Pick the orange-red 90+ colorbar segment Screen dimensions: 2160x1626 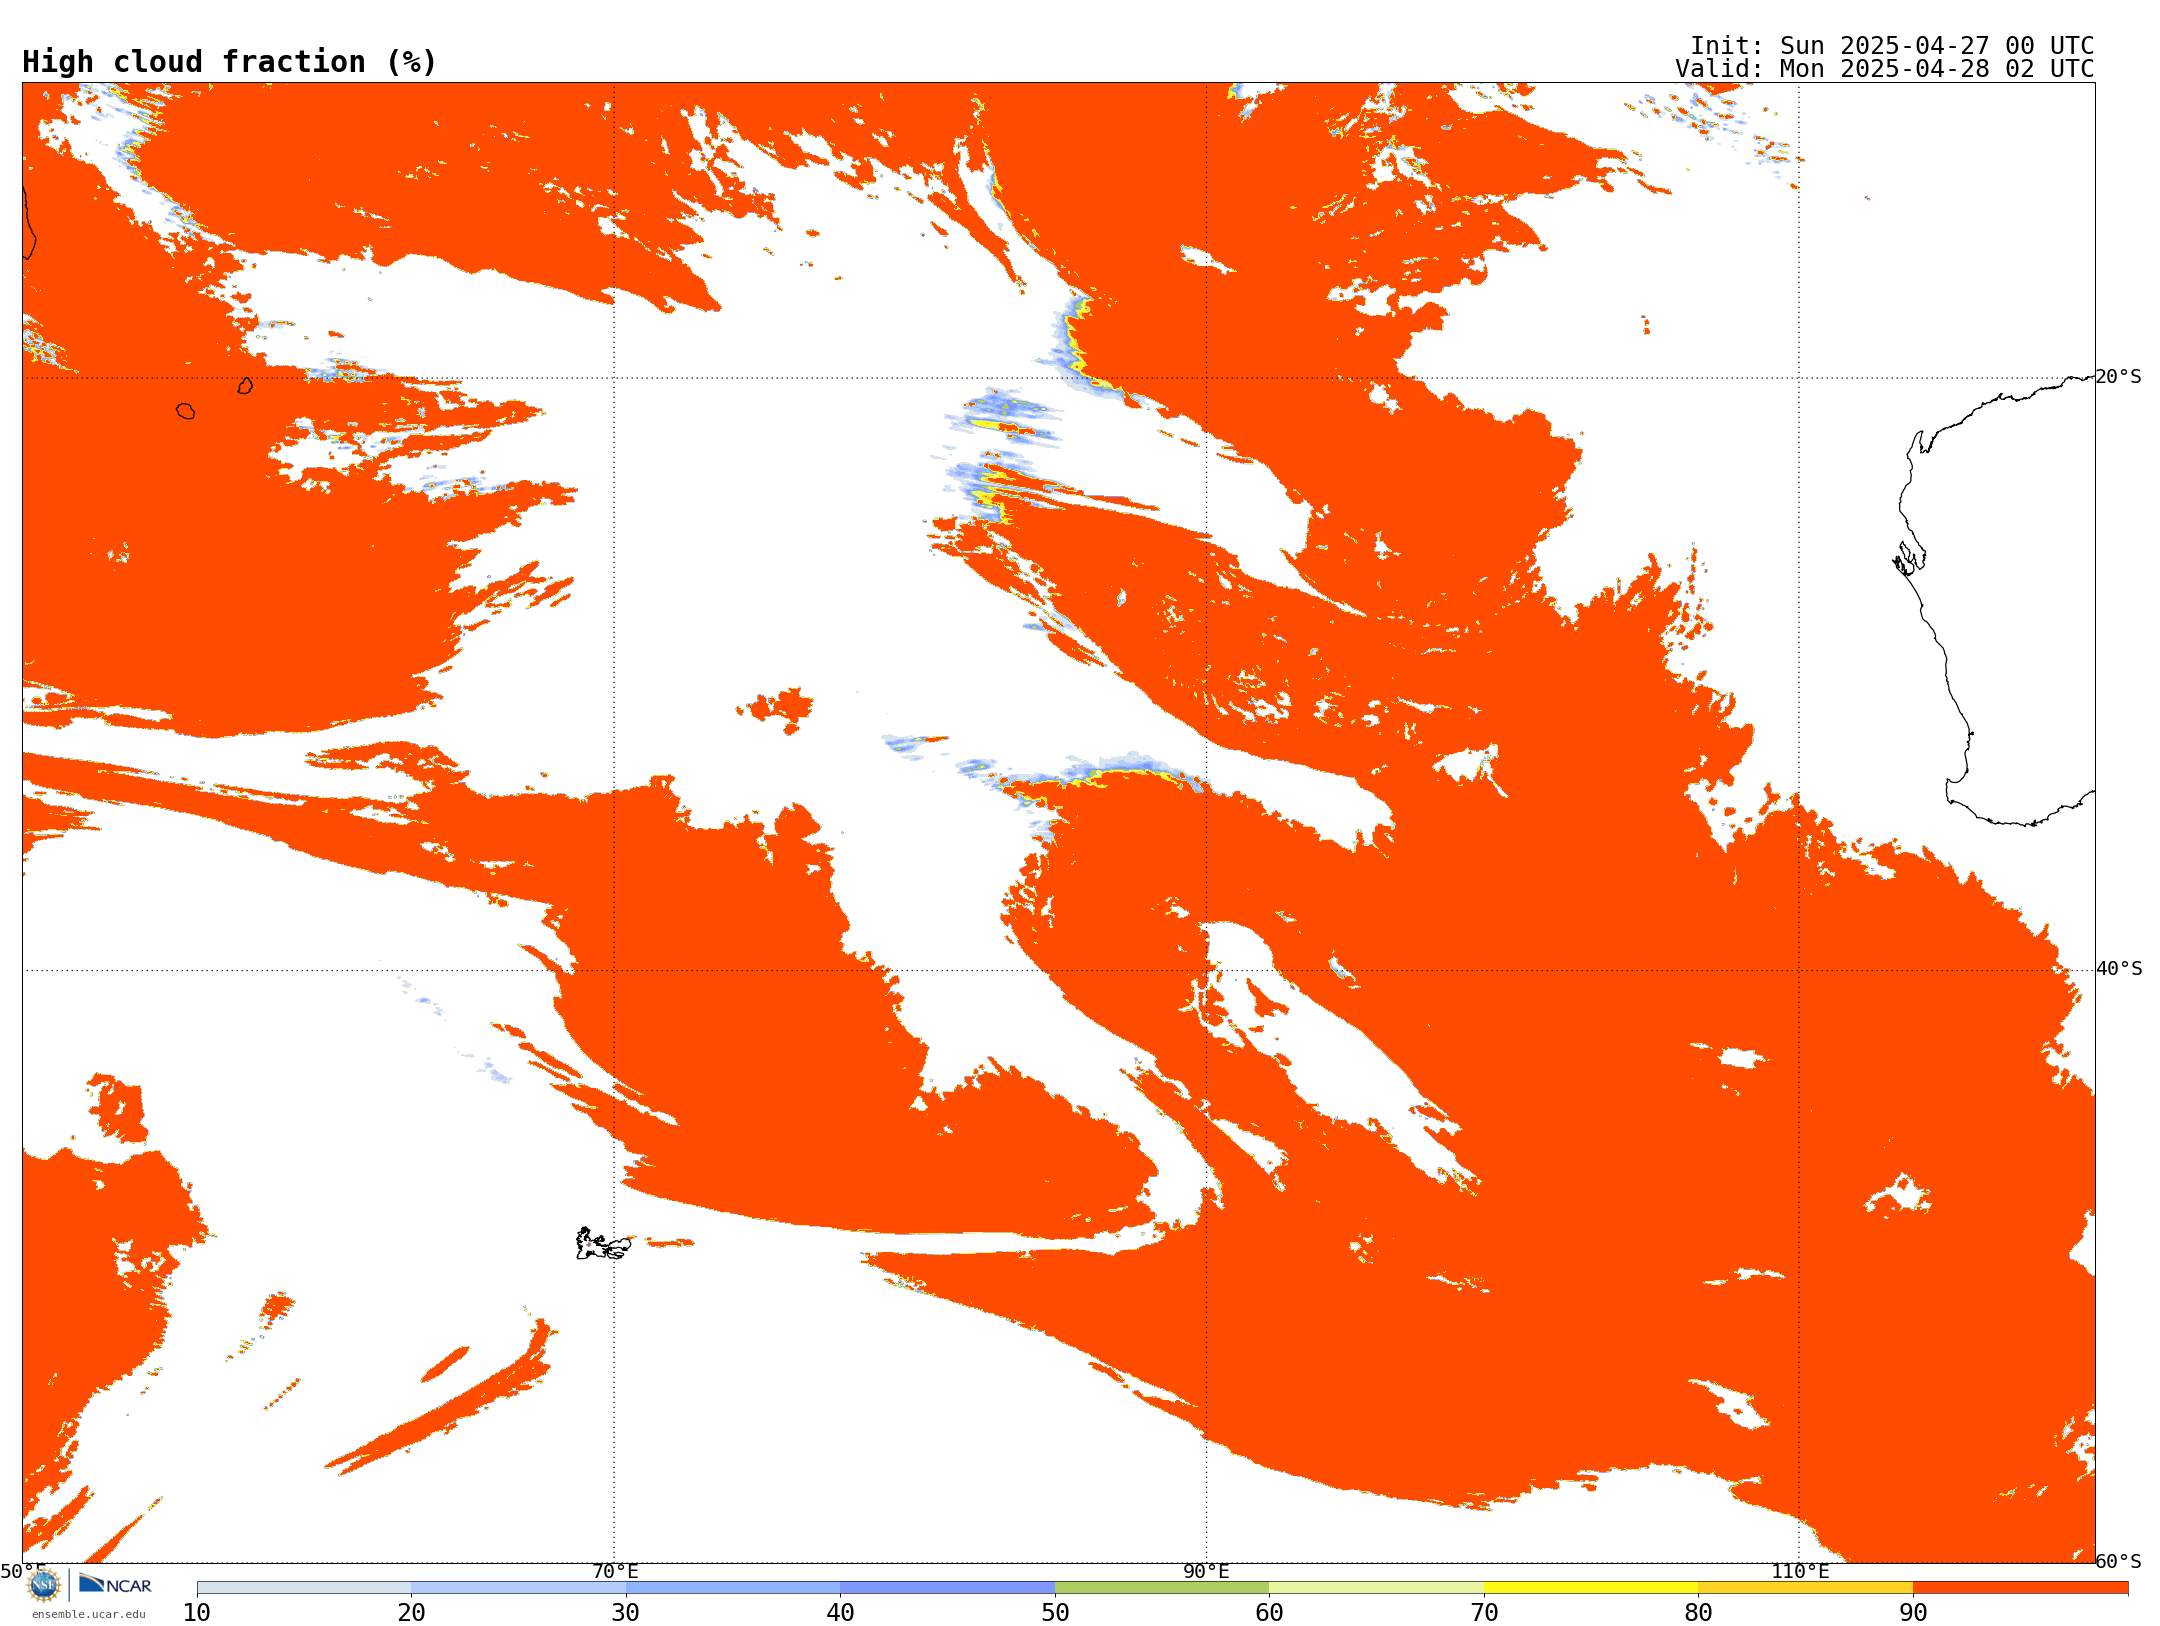pyautogui.click(x=2020, y=1587)
